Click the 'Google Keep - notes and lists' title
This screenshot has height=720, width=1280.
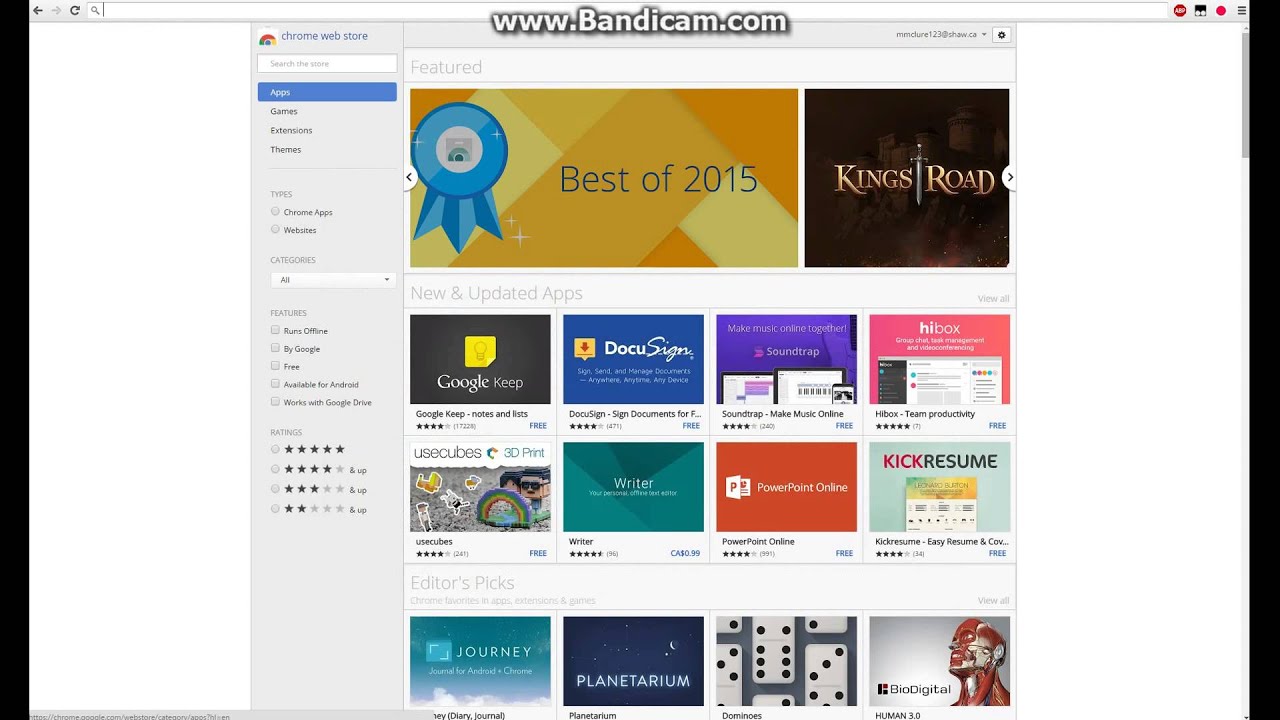tap(472, 414)
